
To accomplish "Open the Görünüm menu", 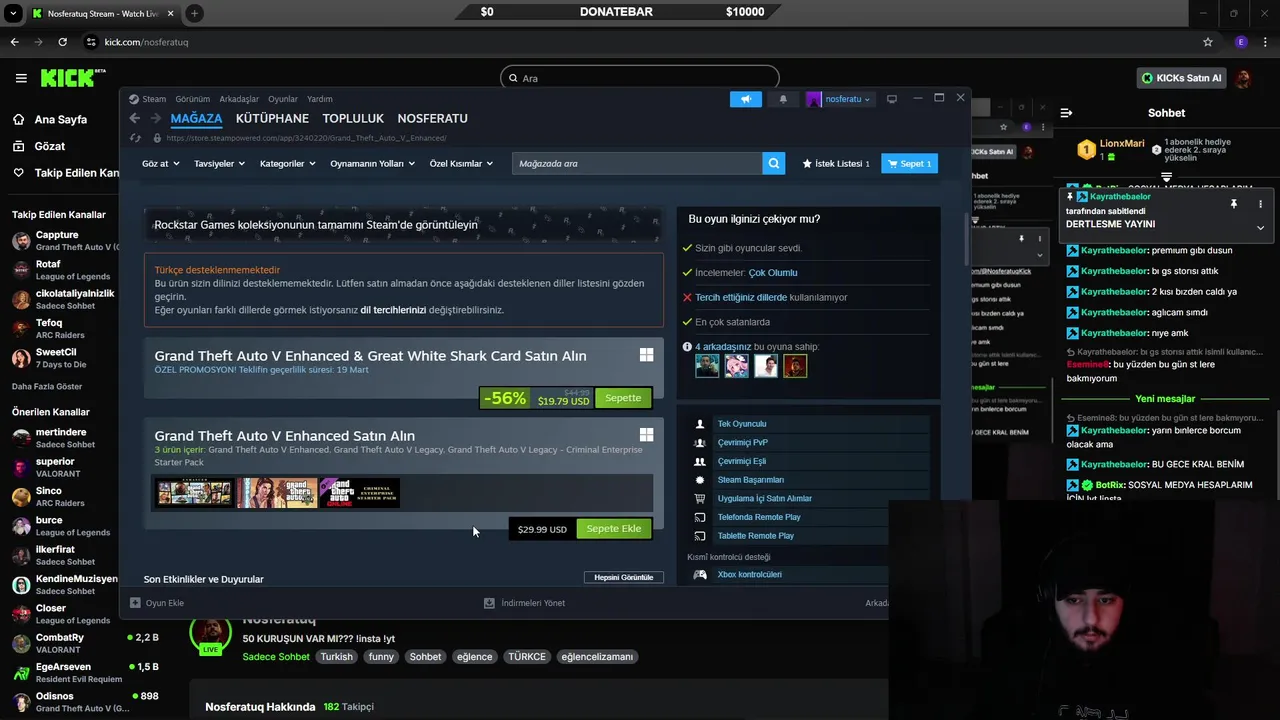I will click(x=193, y=99).
